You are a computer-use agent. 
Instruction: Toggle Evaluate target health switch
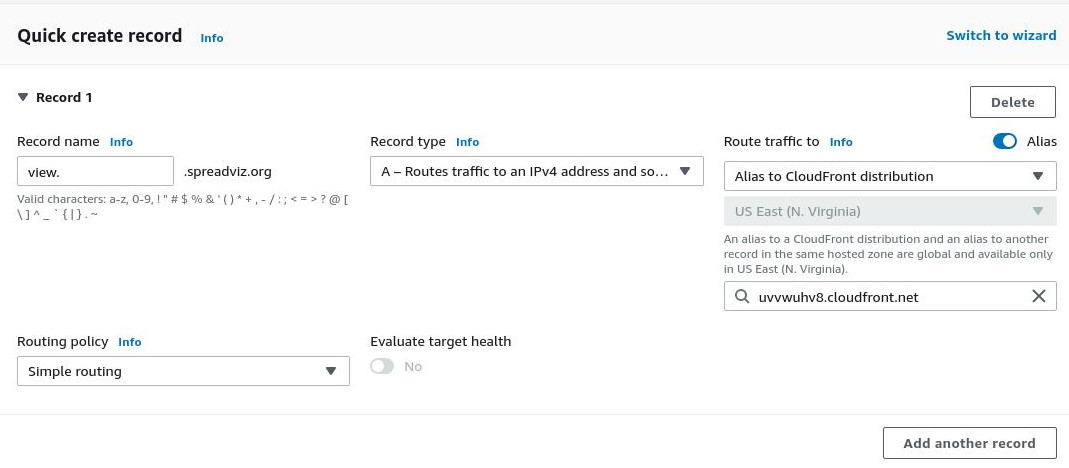tap(382, 366)
